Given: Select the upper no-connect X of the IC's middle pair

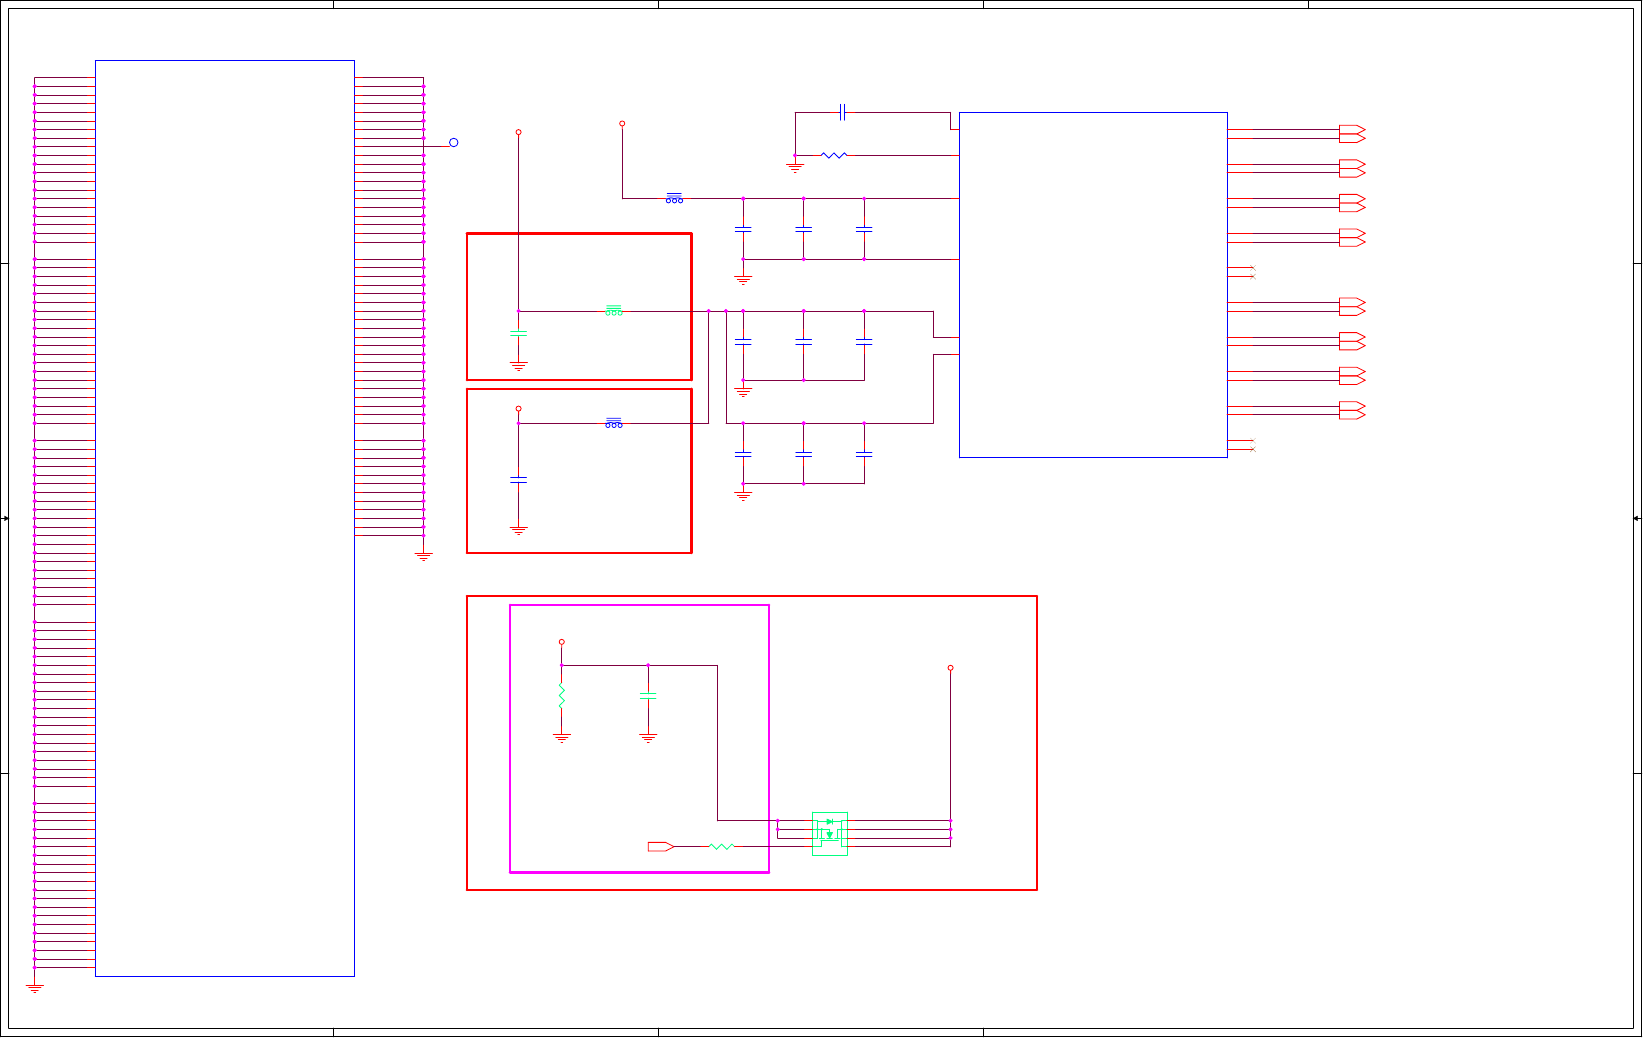Looking at the screenshot, I should (x=1253, y=268).
